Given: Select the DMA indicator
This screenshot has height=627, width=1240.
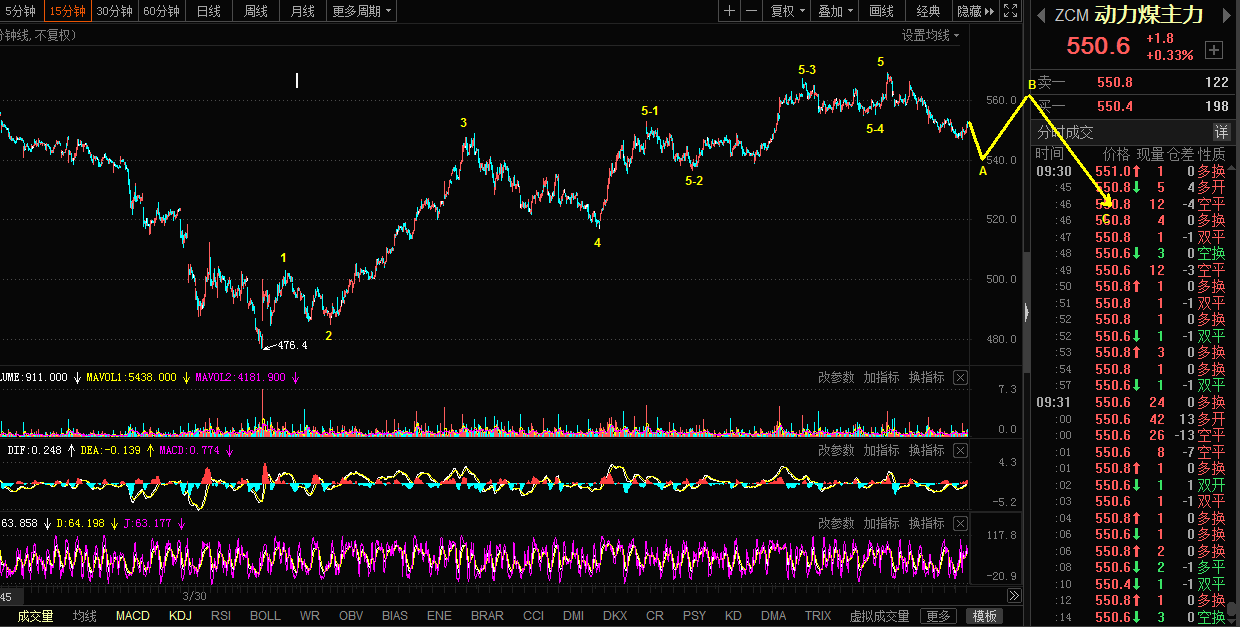Looking at the screenshot, I should coord(773,616).
